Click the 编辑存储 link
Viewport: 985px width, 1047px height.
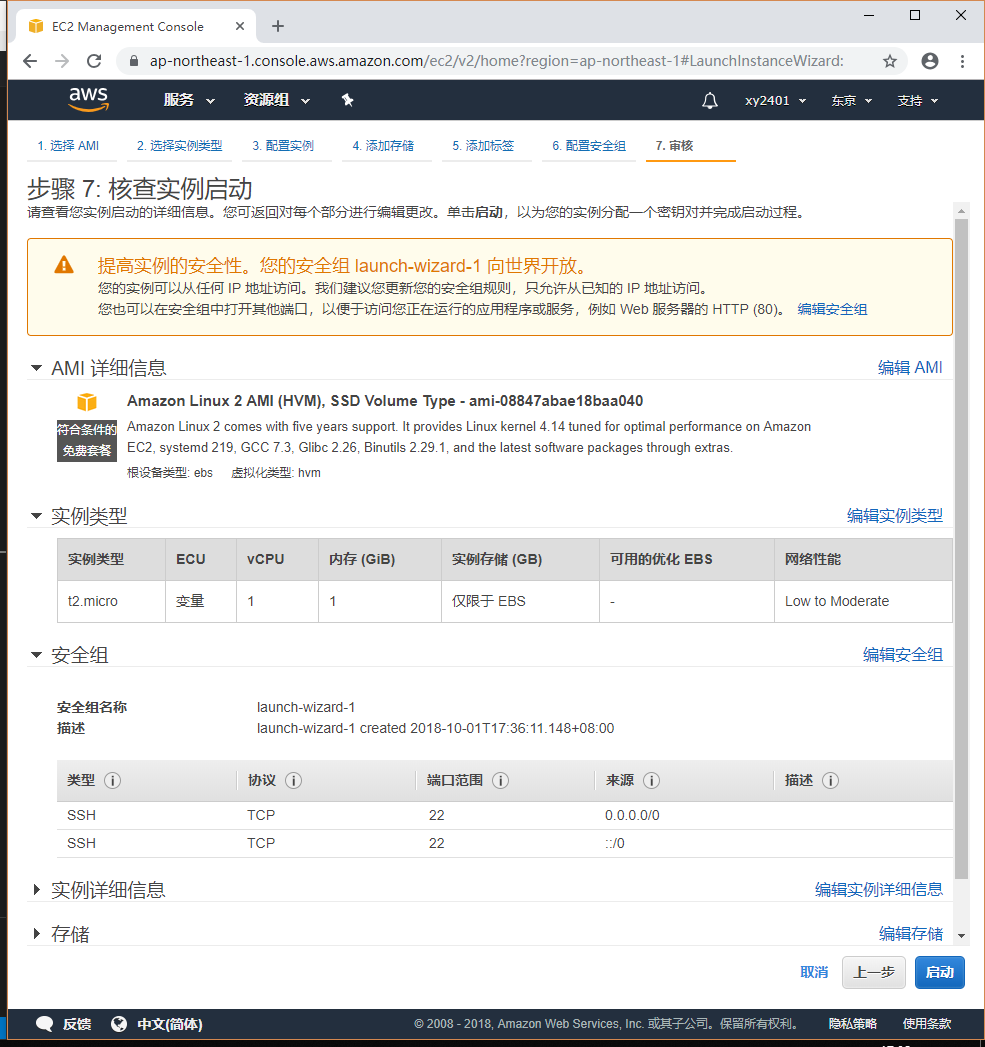pos(910,933)
